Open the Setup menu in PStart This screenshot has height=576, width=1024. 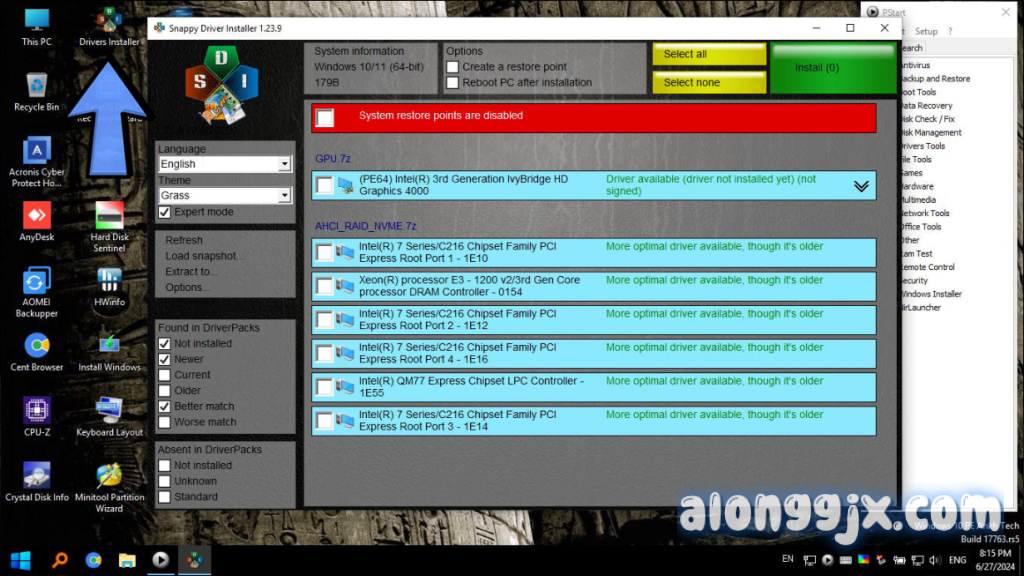pyautogui.click(x=926, y=31)
